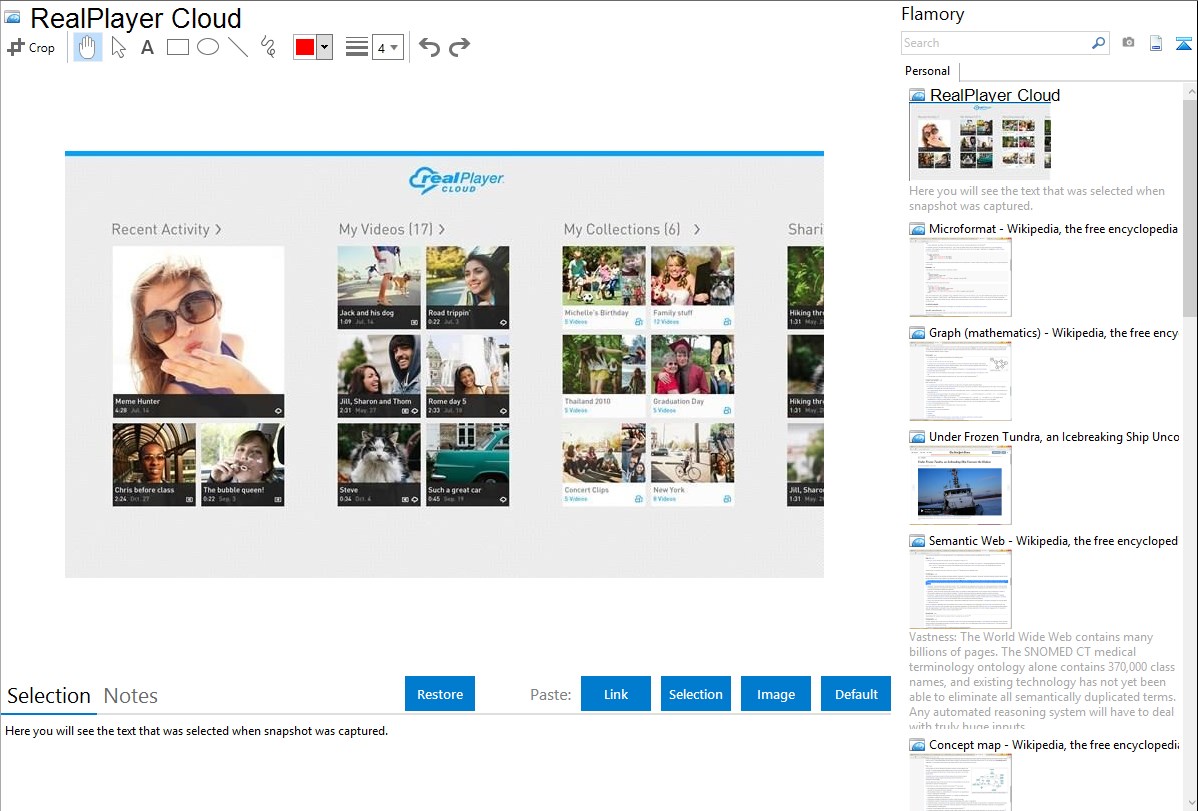
Task: Open the Graduation Day collection
Action: tap(692, 376)
